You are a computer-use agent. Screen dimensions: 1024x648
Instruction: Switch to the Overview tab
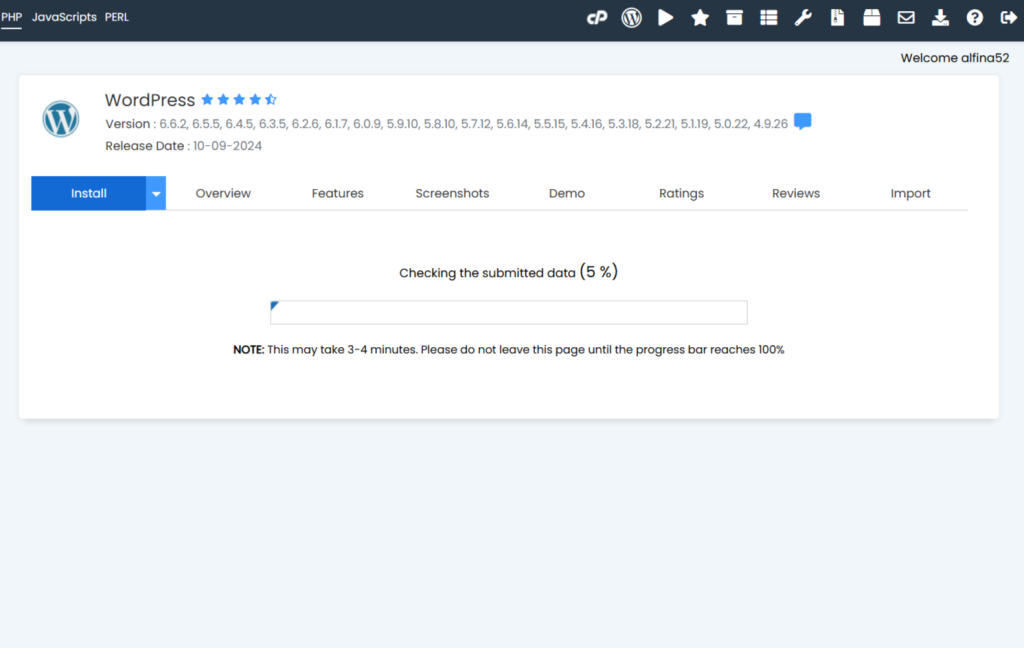(223, 193)
